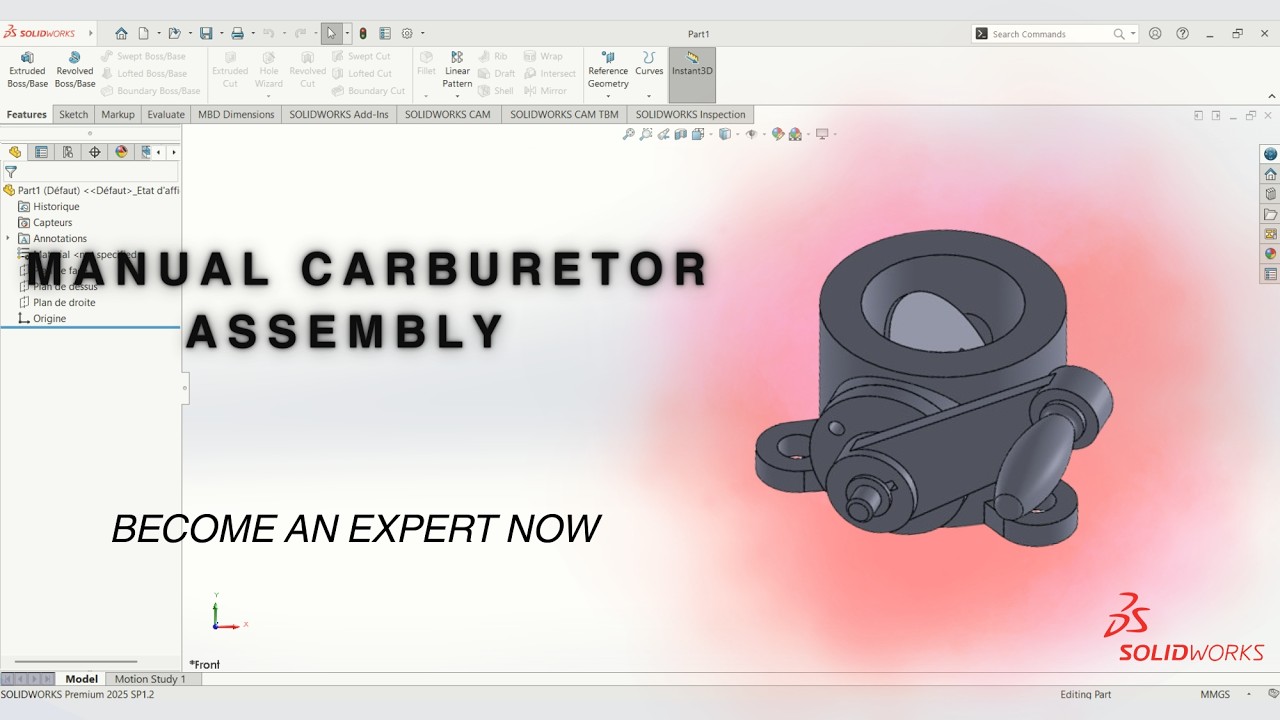The image size is (1280, 720).
Task: Select Origine in the feature tree
Action: point(42,318)
